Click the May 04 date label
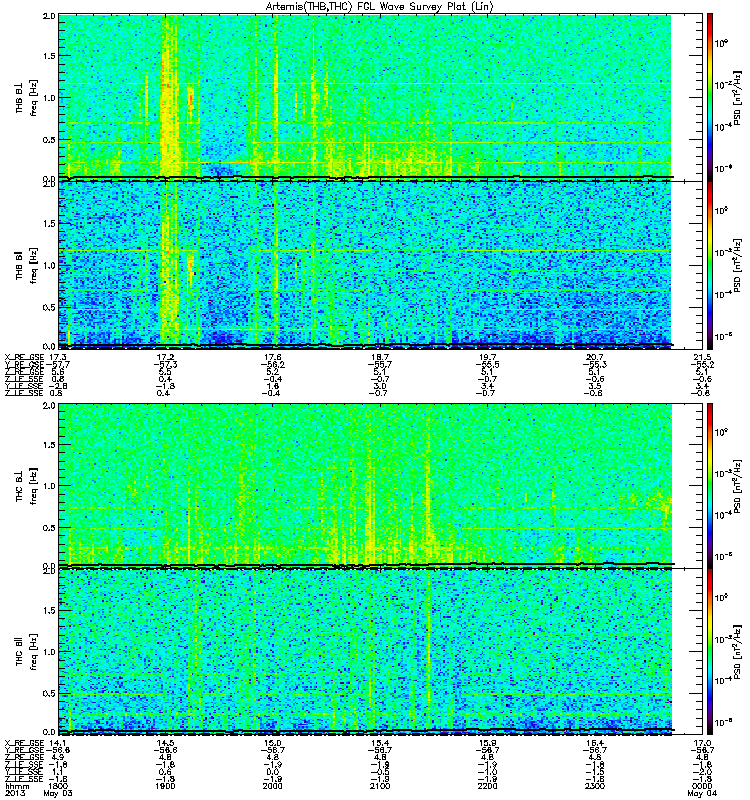750x800 pixels. point(702,793)
